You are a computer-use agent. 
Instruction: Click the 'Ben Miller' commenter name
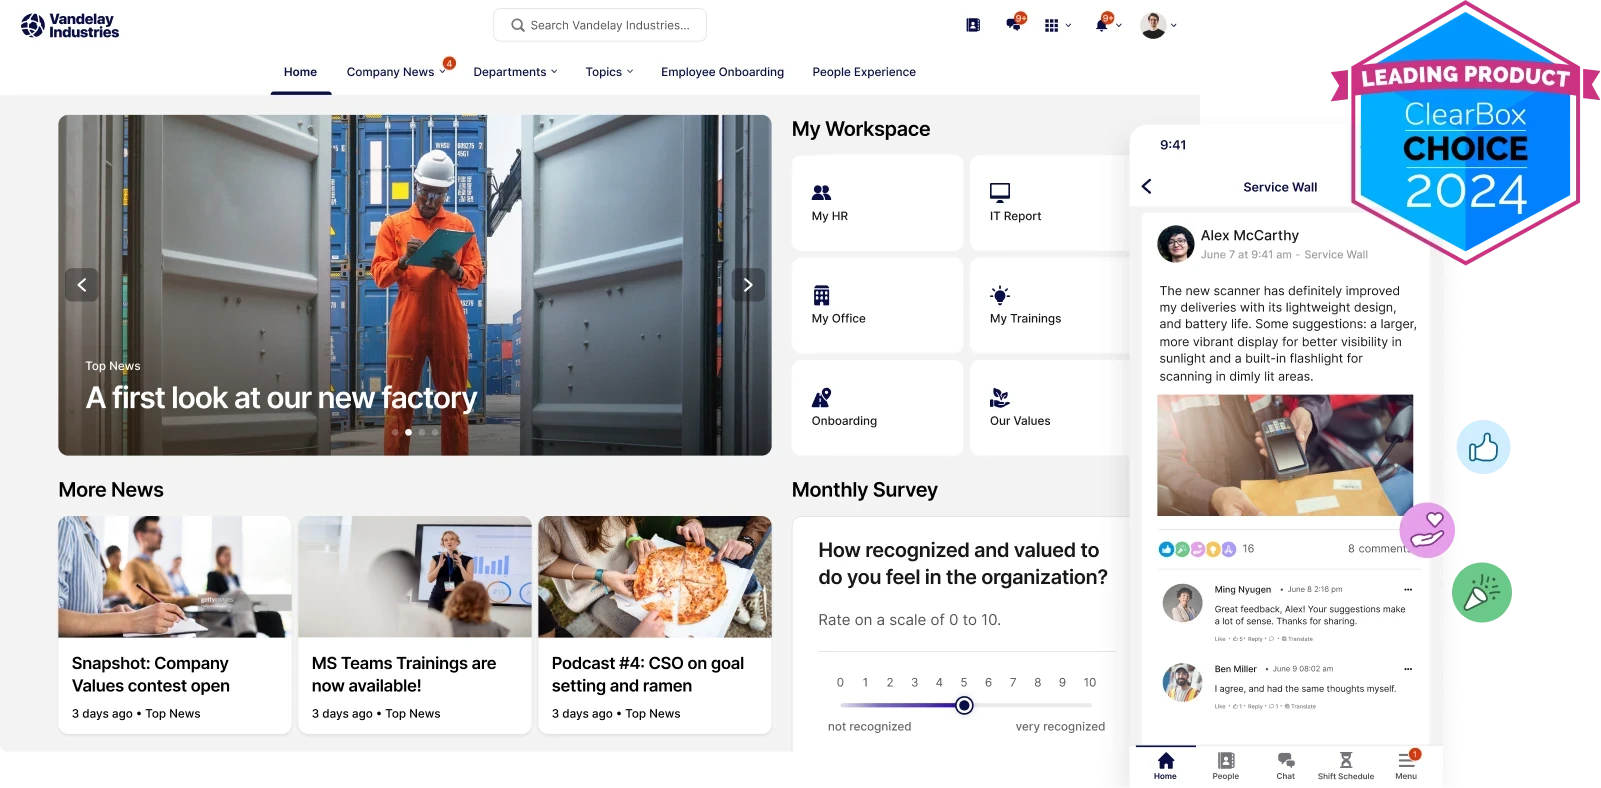pos(1236,669)
